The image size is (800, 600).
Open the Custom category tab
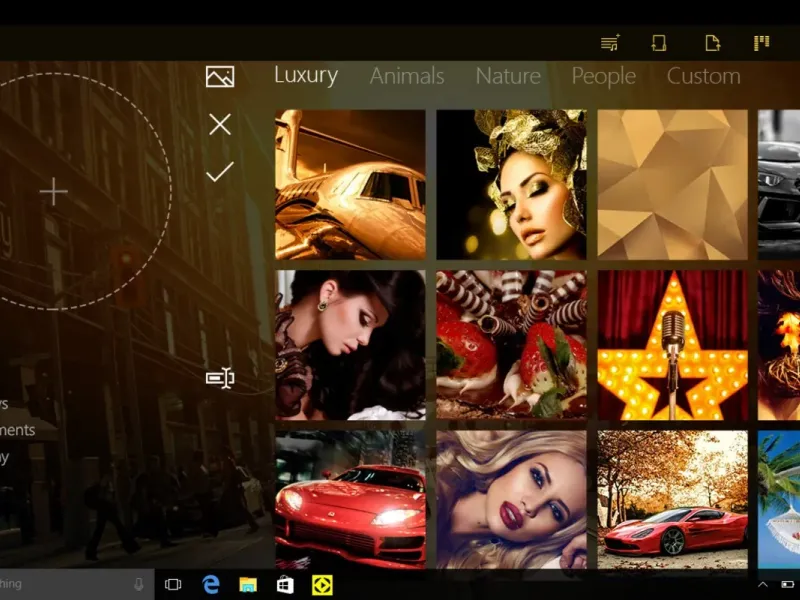(704, 76)
